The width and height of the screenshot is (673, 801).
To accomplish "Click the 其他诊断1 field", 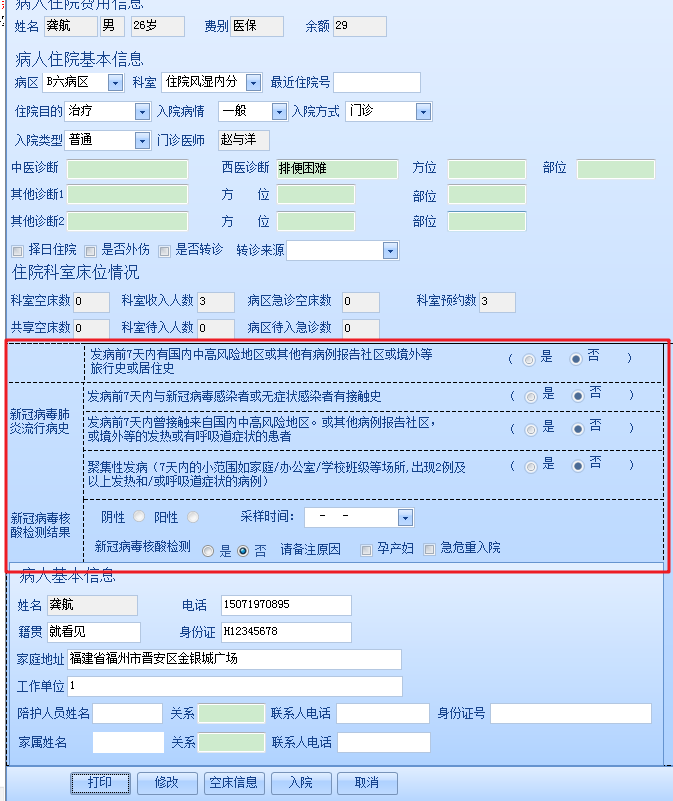I will 127,195.
